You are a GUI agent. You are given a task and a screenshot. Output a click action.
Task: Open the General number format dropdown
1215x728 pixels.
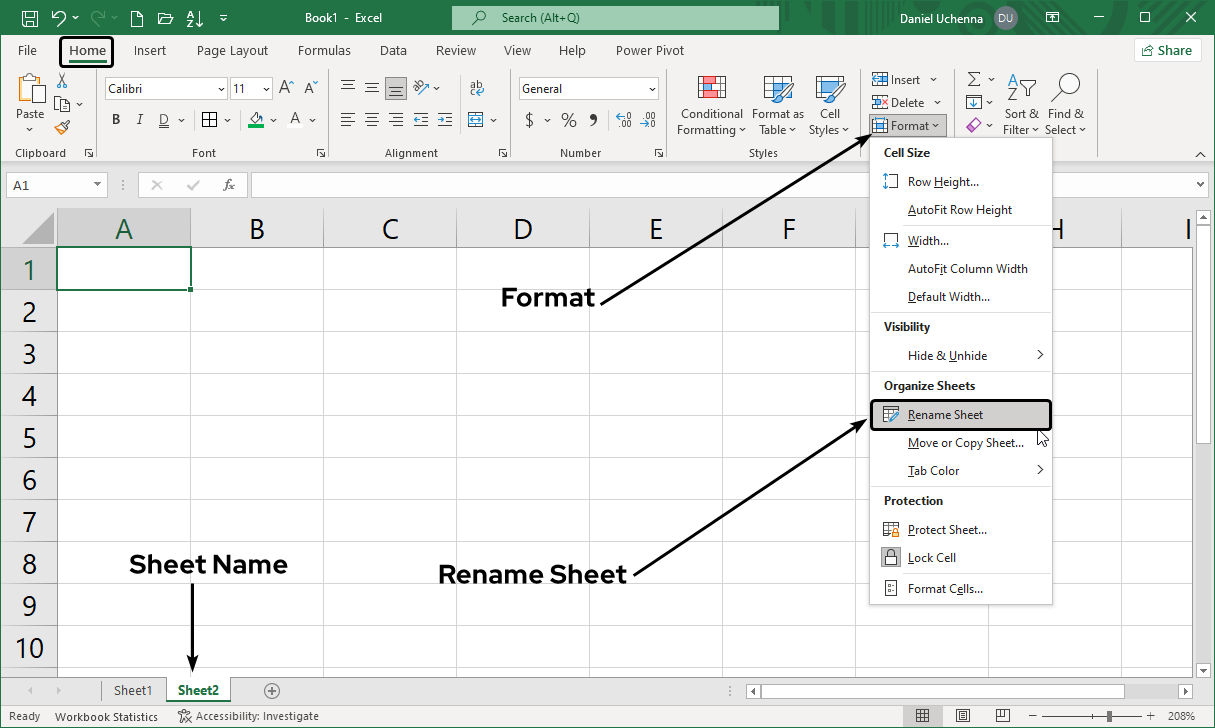(650, 88)
